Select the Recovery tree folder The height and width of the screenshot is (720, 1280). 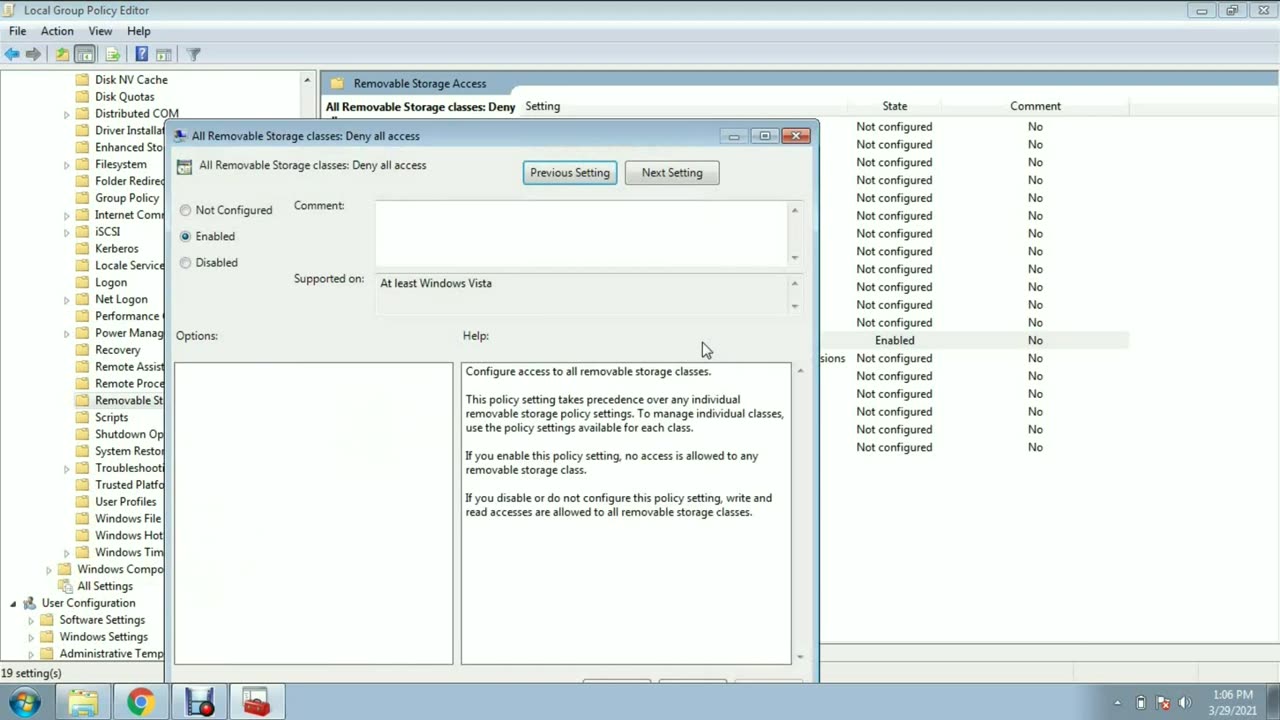117,350
